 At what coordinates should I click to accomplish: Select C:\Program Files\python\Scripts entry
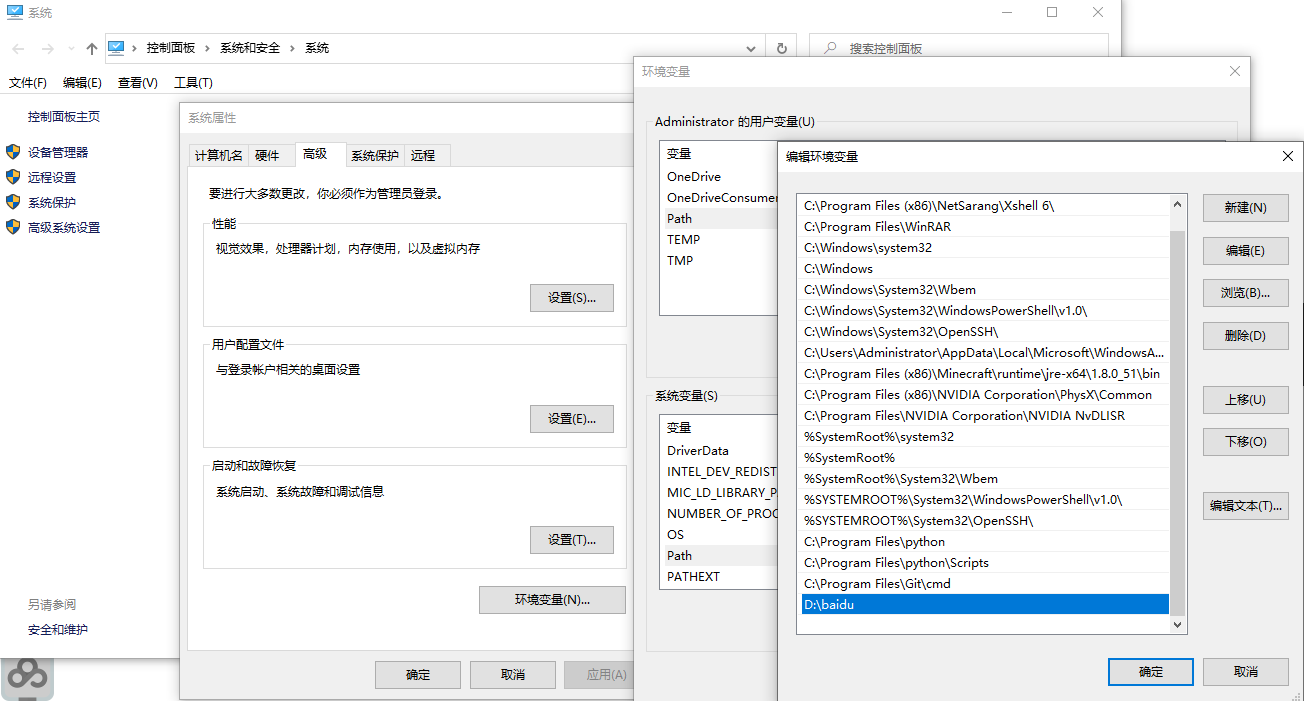[985, 562]
